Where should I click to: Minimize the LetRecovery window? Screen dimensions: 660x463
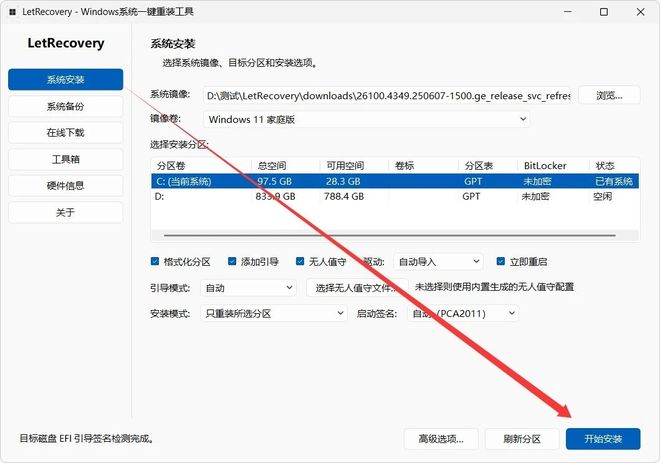(x=568, y=12)
